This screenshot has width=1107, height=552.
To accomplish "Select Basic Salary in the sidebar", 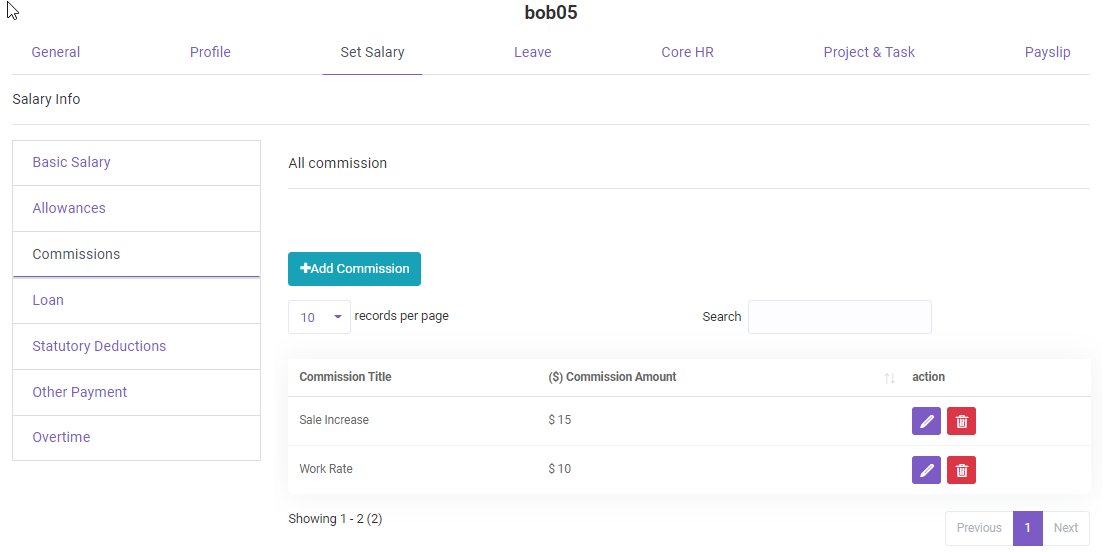I will [x=72, y=162].
